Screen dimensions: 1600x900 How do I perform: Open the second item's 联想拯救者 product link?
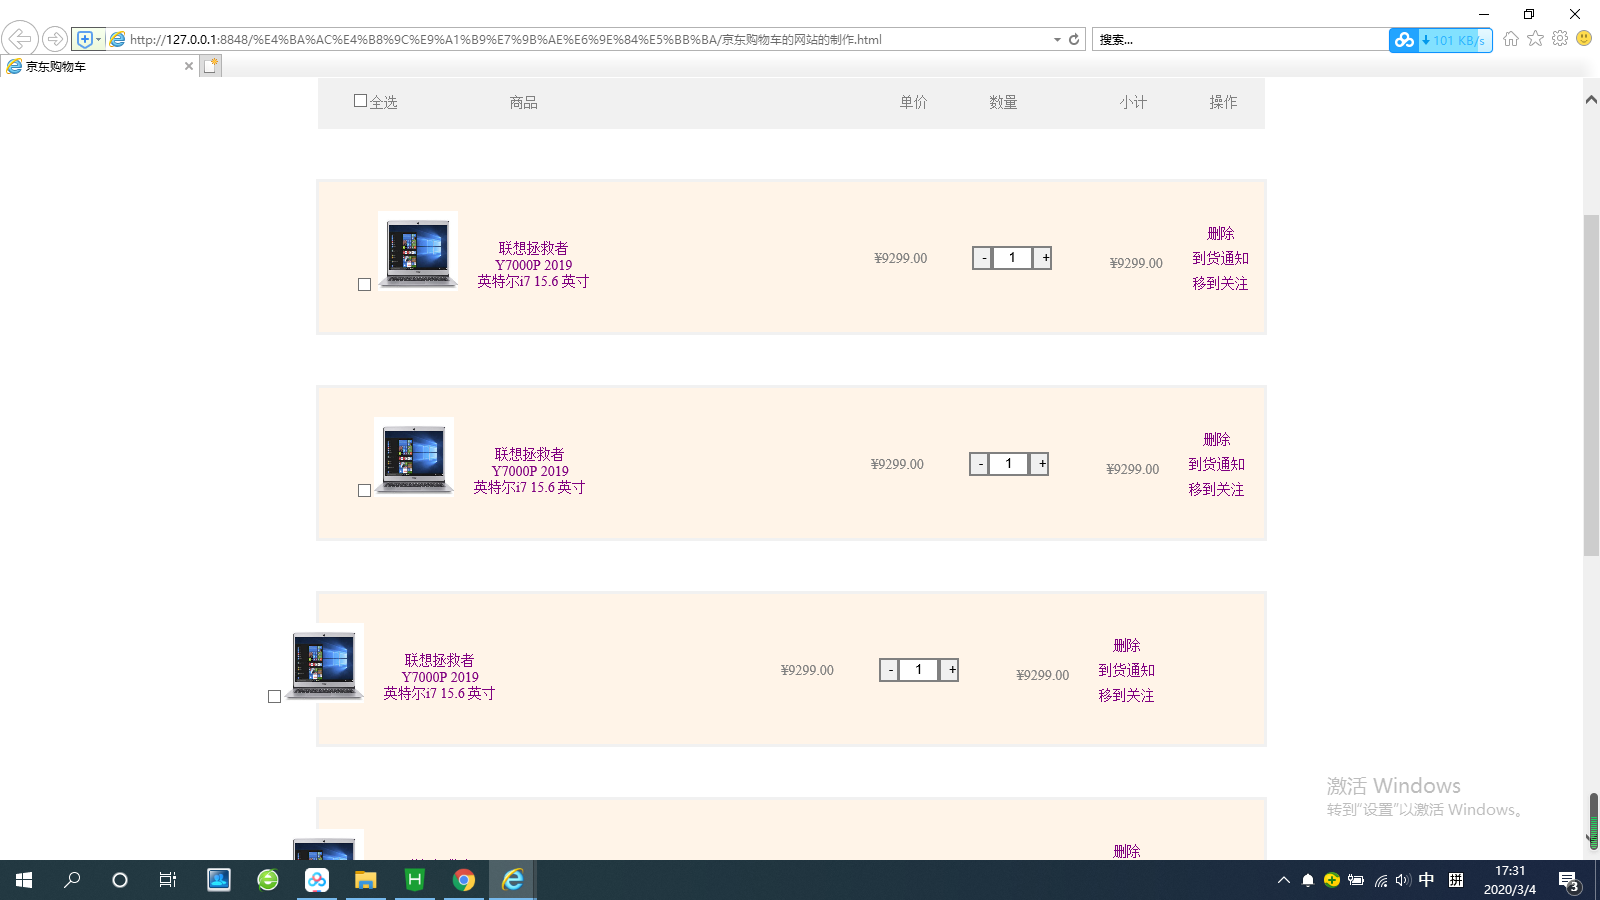[x=529, y=471]
